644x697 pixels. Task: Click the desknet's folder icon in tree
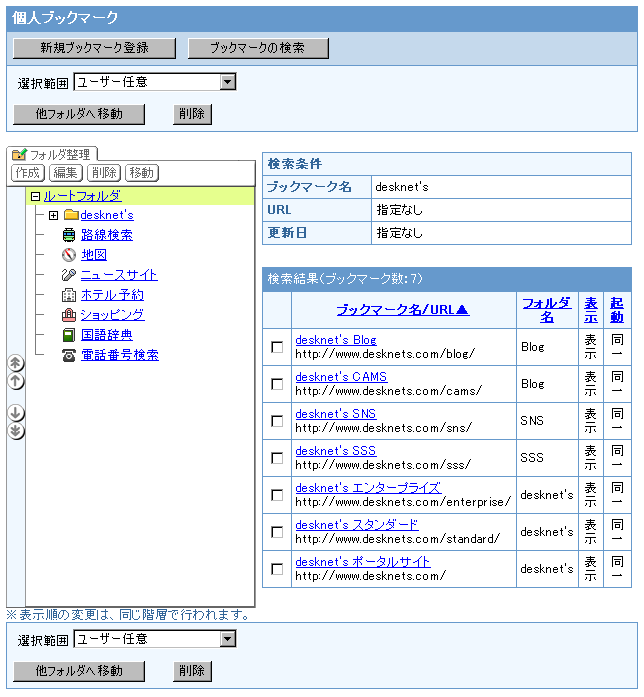click(x=71, y=215)
